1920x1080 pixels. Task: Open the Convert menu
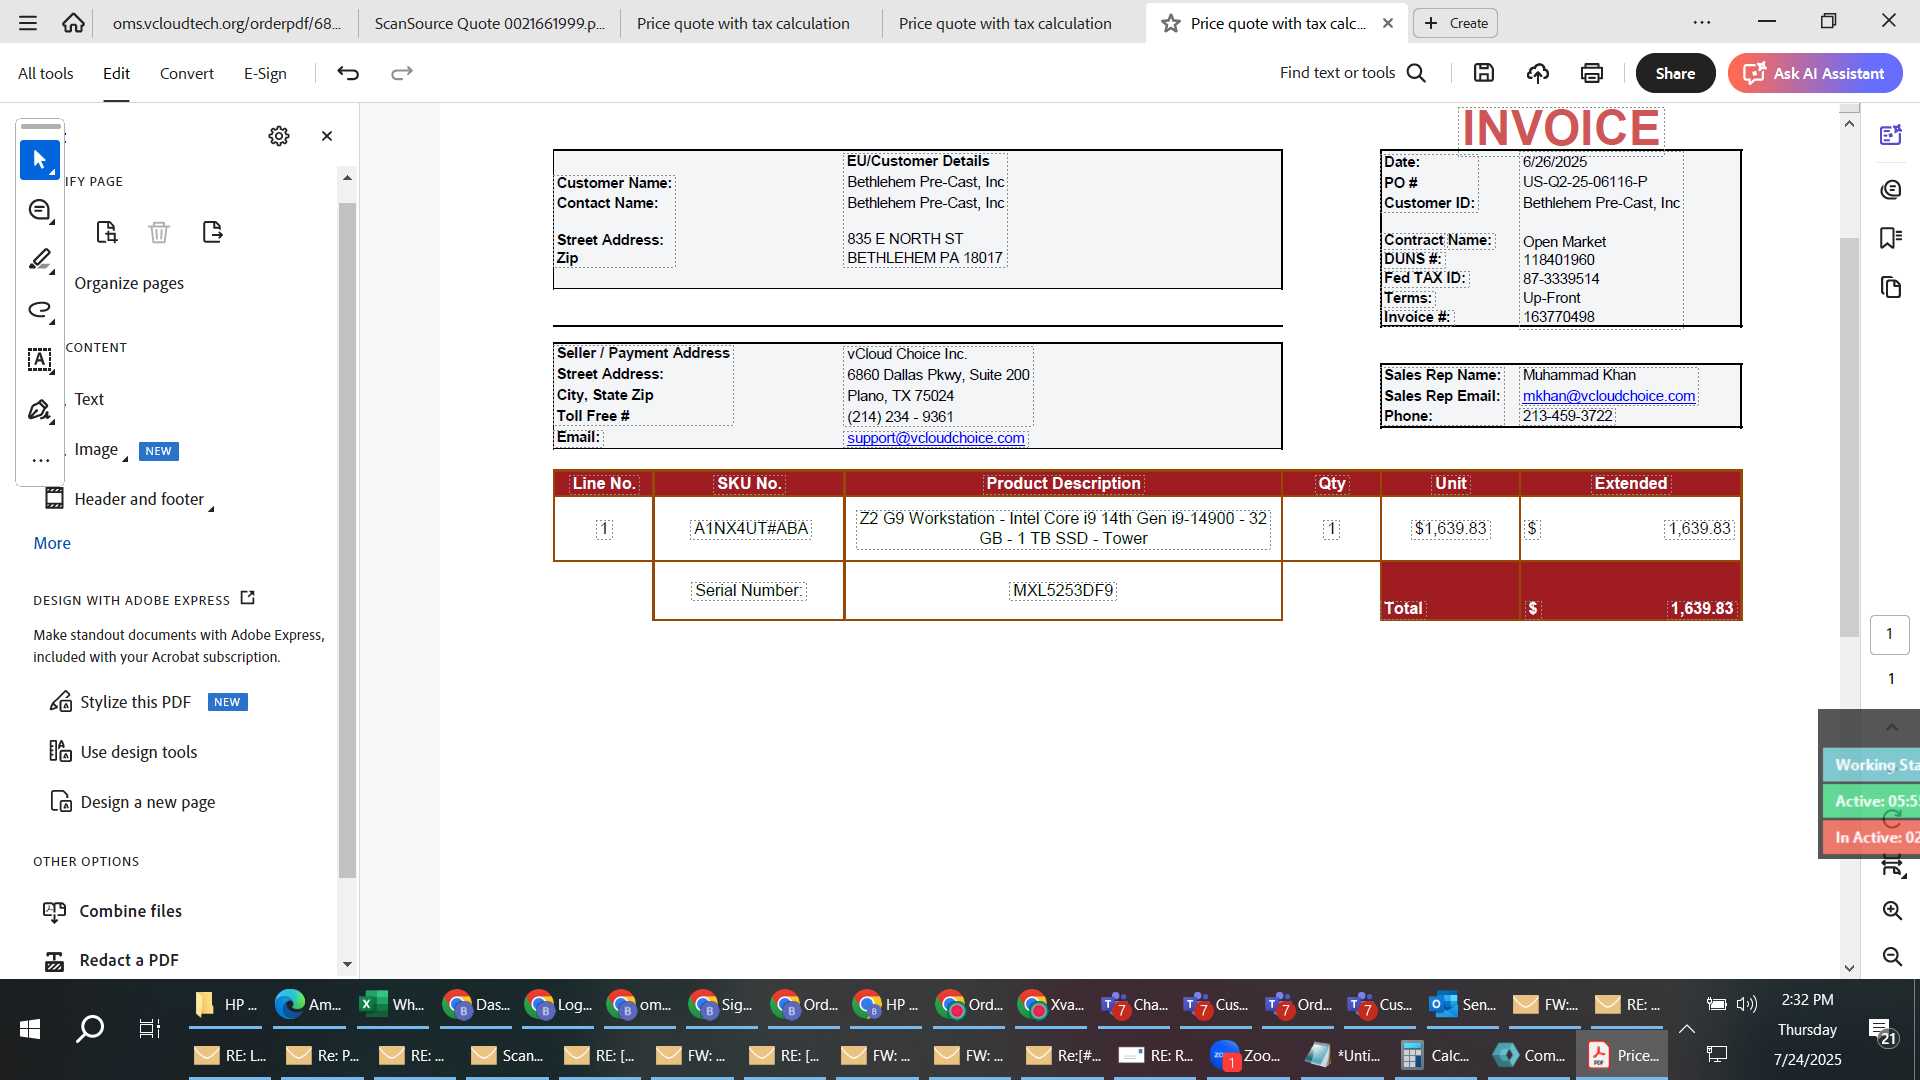(187, 73)
